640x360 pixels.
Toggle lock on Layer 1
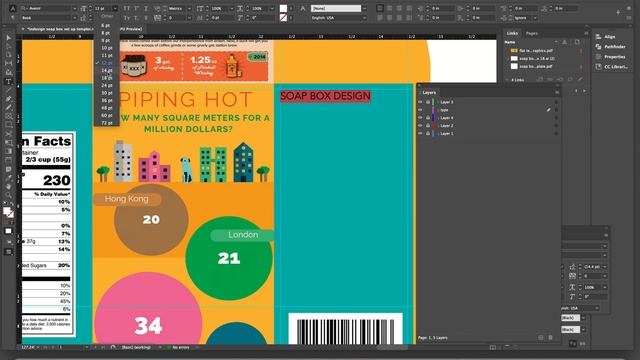[427, 133]
